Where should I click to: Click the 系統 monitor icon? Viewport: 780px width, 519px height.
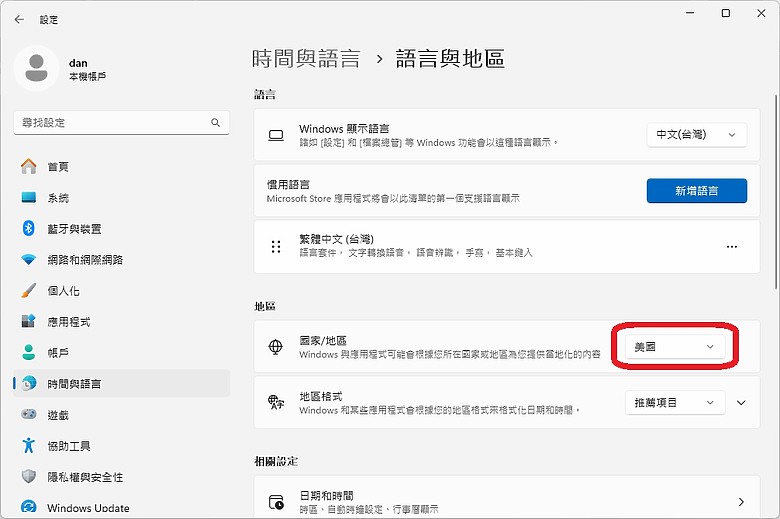(29, 198)
